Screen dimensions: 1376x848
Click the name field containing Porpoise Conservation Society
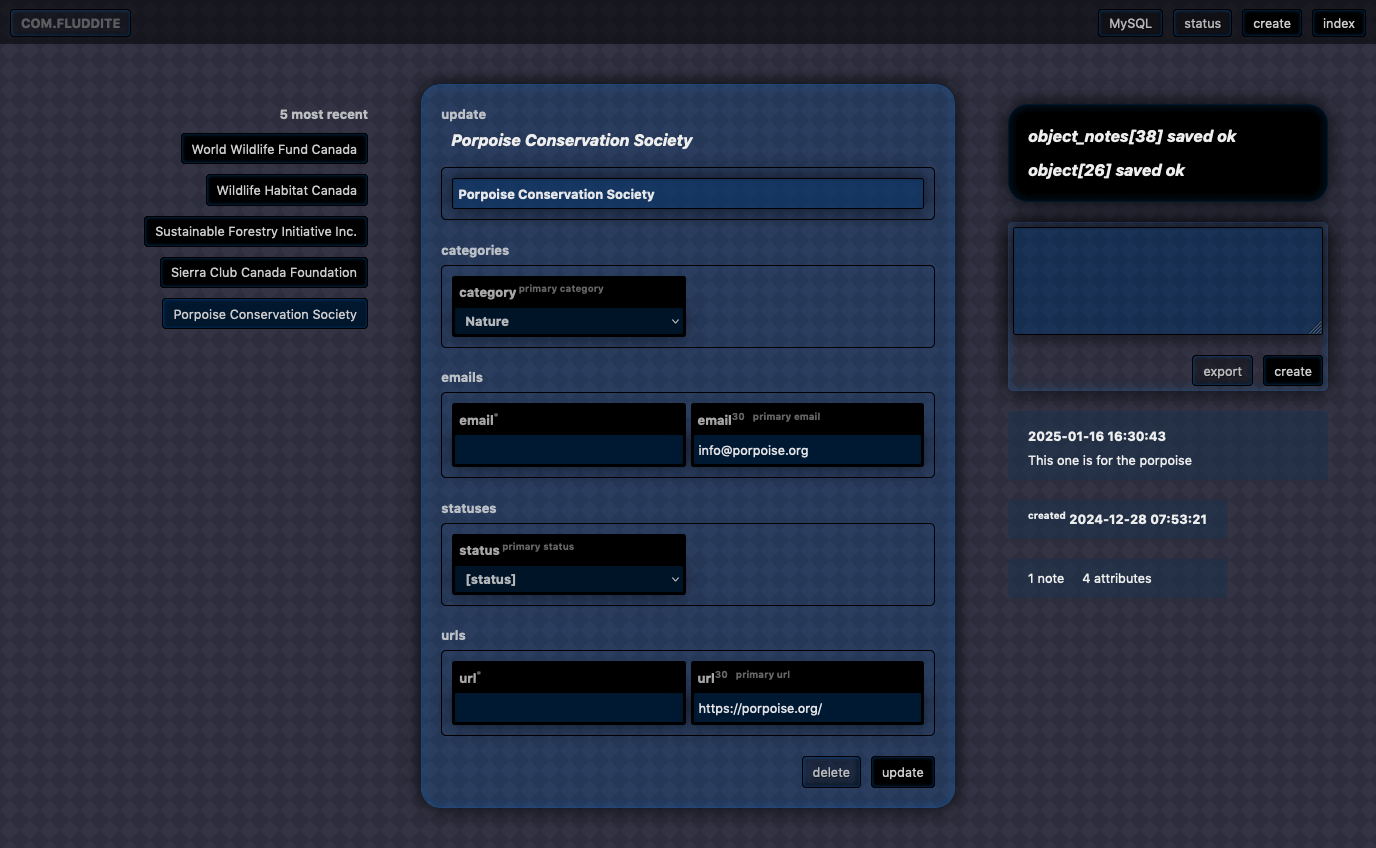(x=688, y=194)
